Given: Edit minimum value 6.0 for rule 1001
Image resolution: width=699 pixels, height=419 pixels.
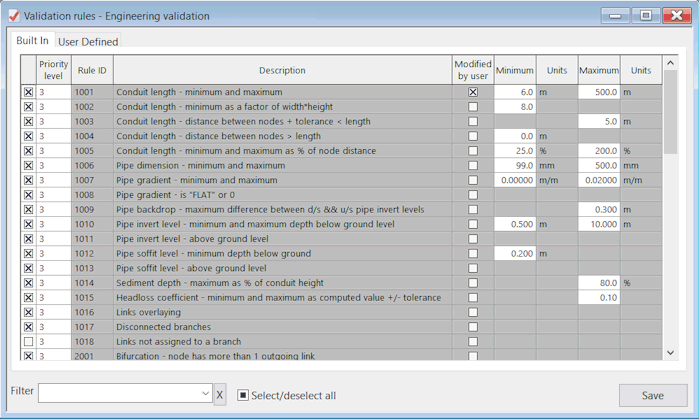Looking at the screenshot, I should point(514,92).
